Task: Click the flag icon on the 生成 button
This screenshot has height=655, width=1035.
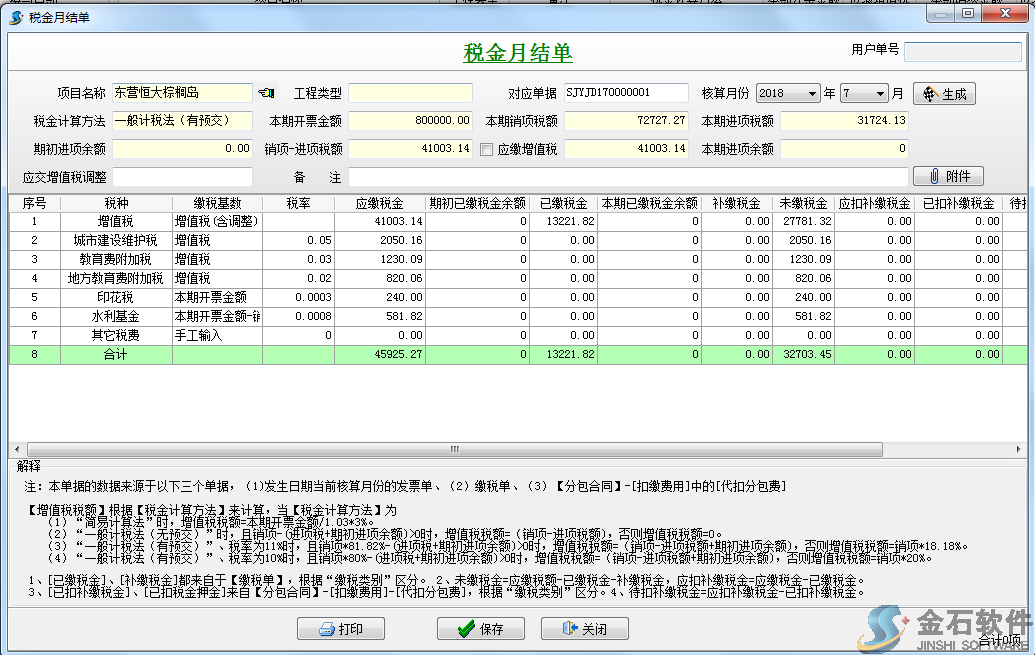Action: click(928, 92)
